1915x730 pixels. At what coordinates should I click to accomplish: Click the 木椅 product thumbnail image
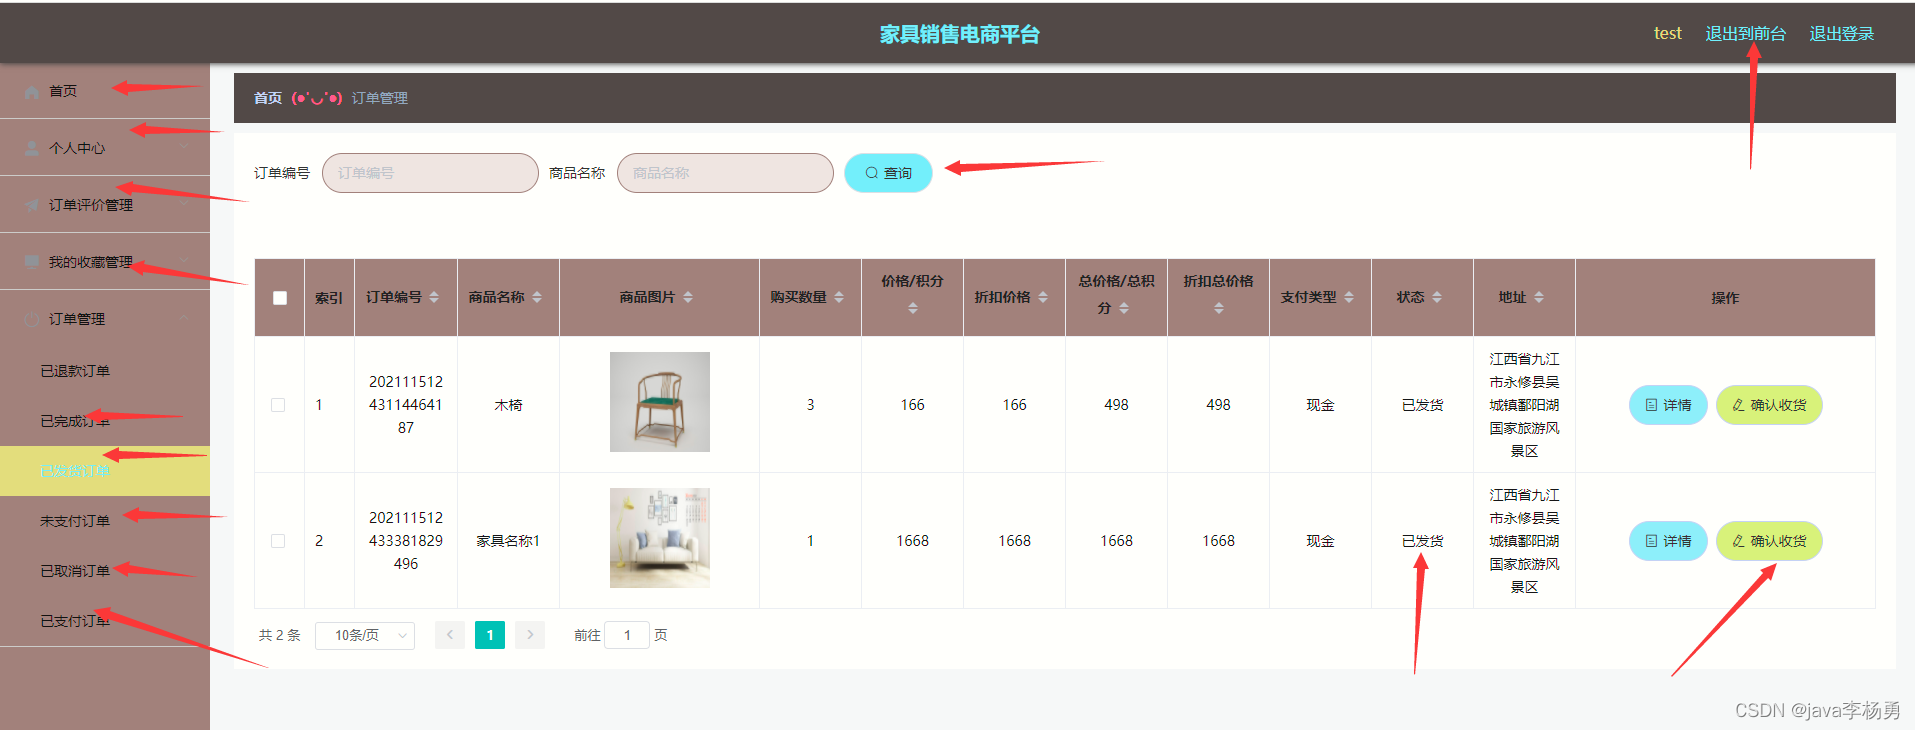point(660,402)
